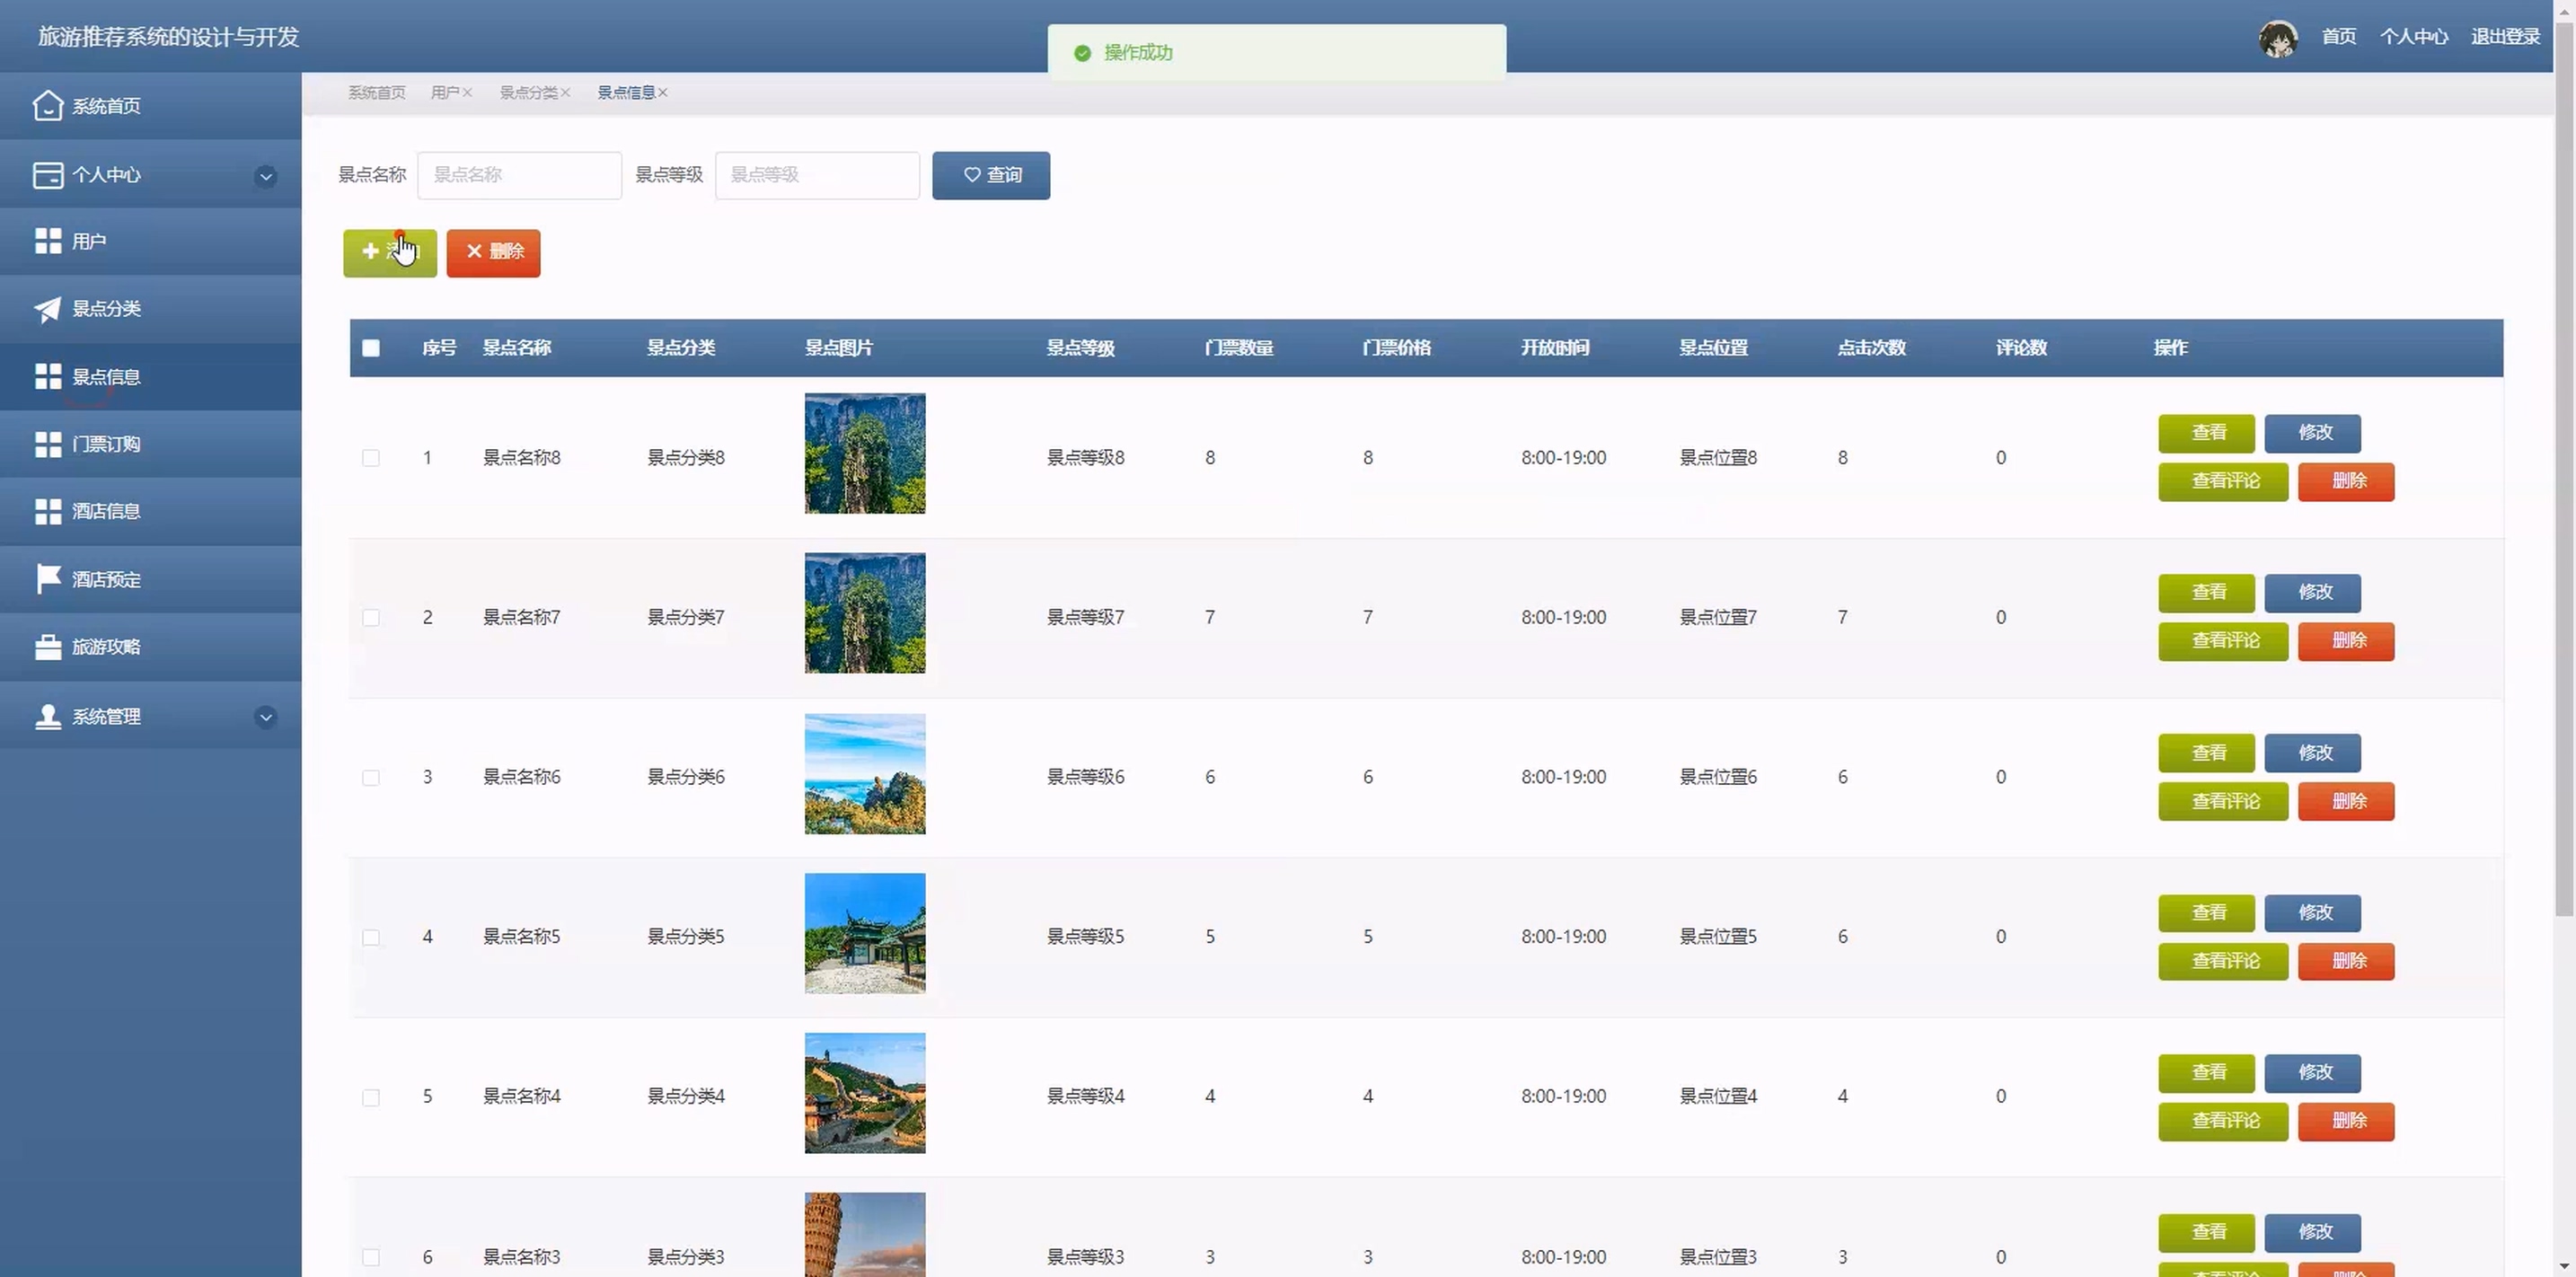The width and height of the screenshot is (2576, 1277).
Task: Click 查看评论 for 景点名称7 row
Action: coord(2222,641)
